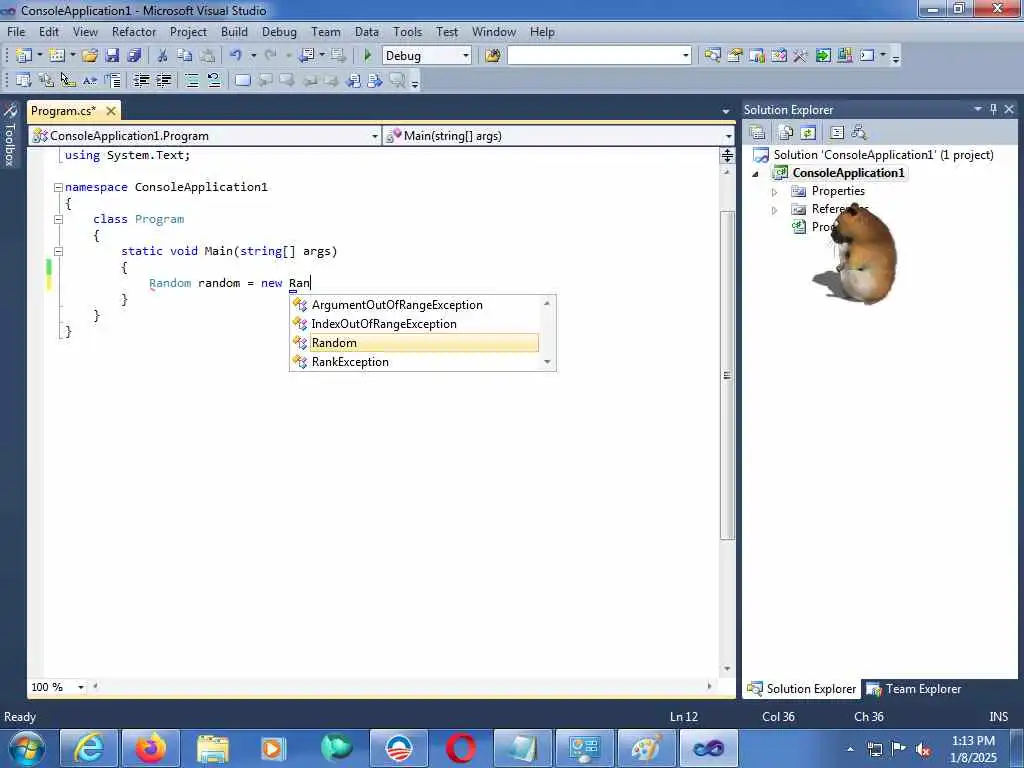Image resolution: width=1024 pixels, height=768 pixels.
Task: Comment out the selected lines icon
Action: (x=192, y=80)
